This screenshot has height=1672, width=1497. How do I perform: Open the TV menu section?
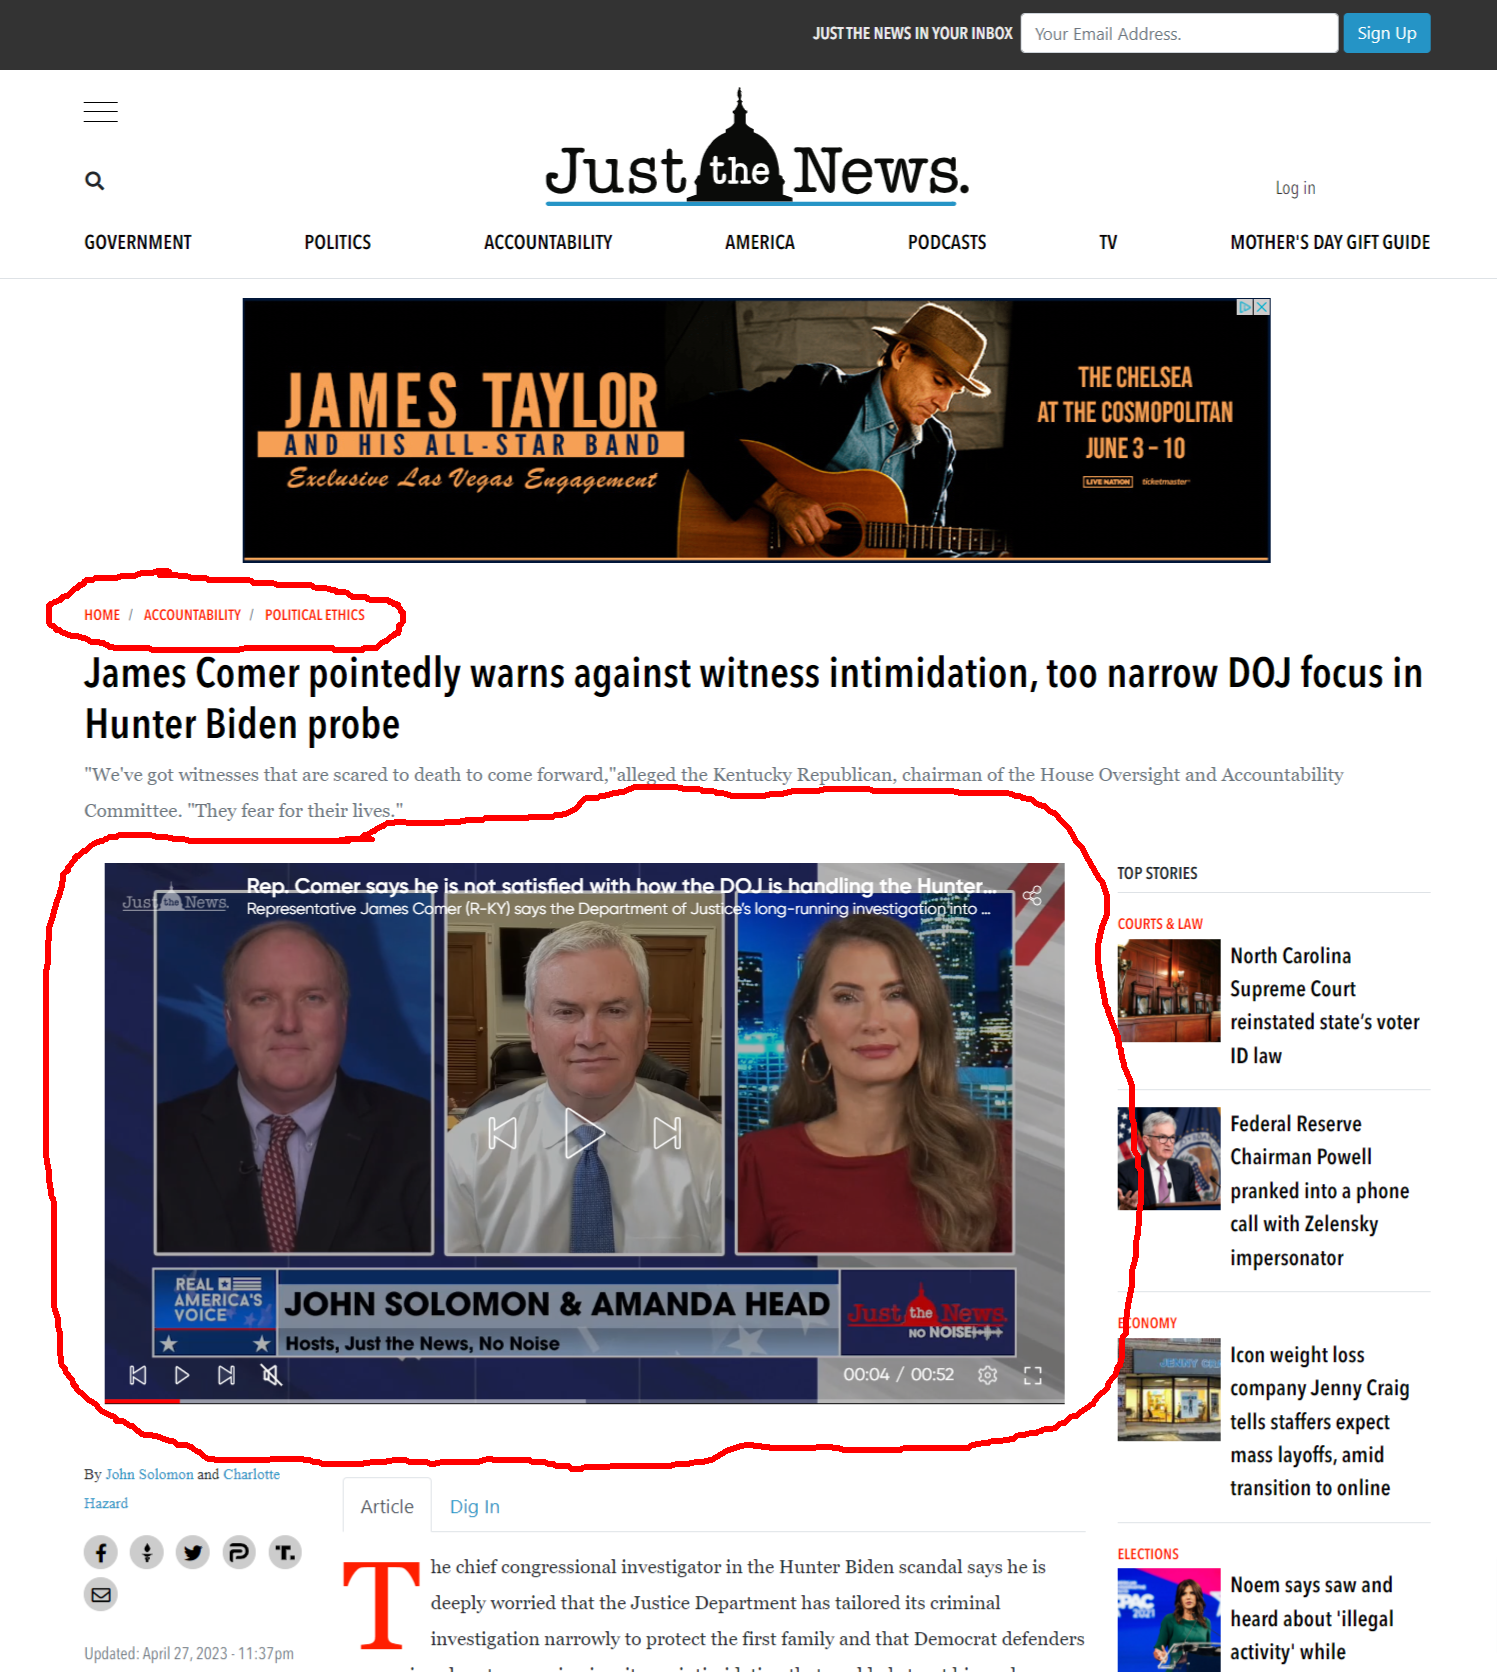pyautogui.click(x=1108, y=242)
